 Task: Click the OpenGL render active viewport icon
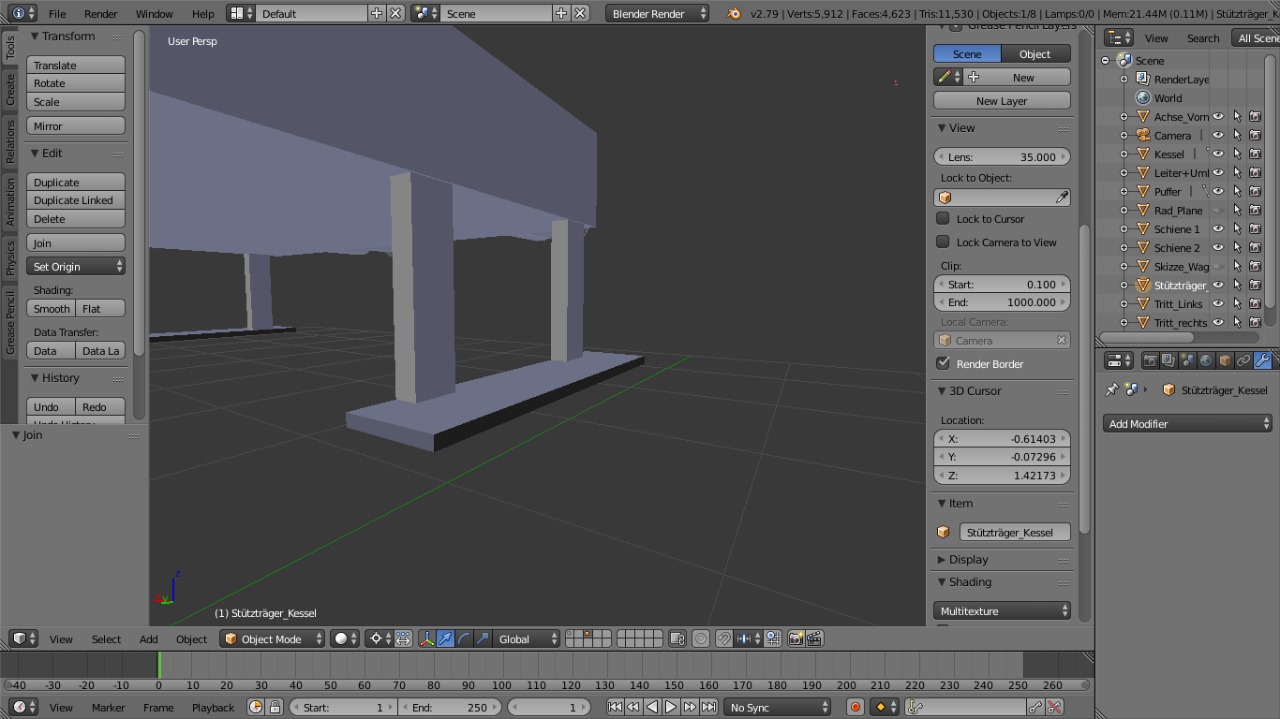click(x=797, y=639)
